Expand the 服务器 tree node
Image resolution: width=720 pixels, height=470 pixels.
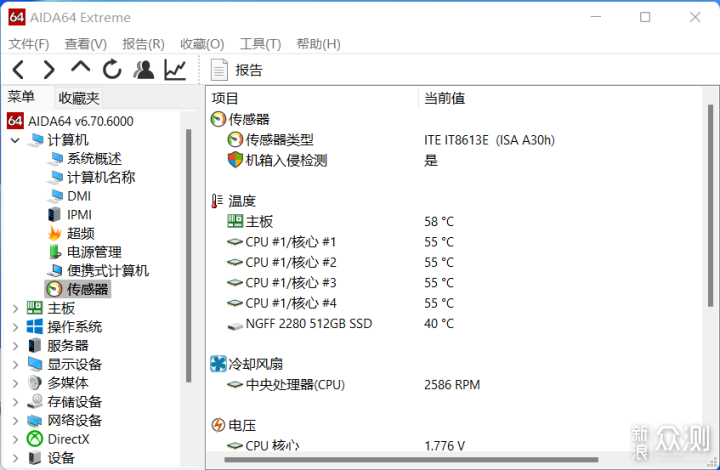15,346
